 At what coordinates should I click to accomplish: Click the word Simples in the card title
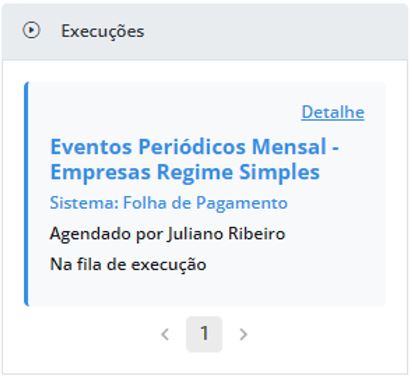pyautogui.click(x=279, y=173)
